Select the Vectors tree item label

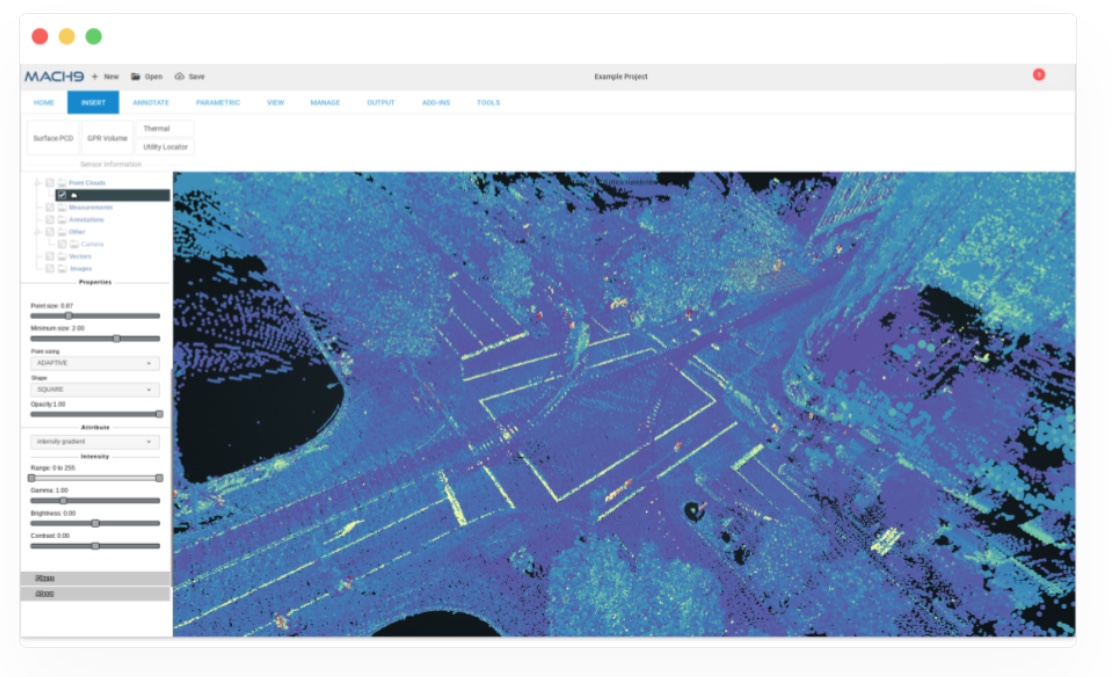pyautogui.click(x=80, y=257)
